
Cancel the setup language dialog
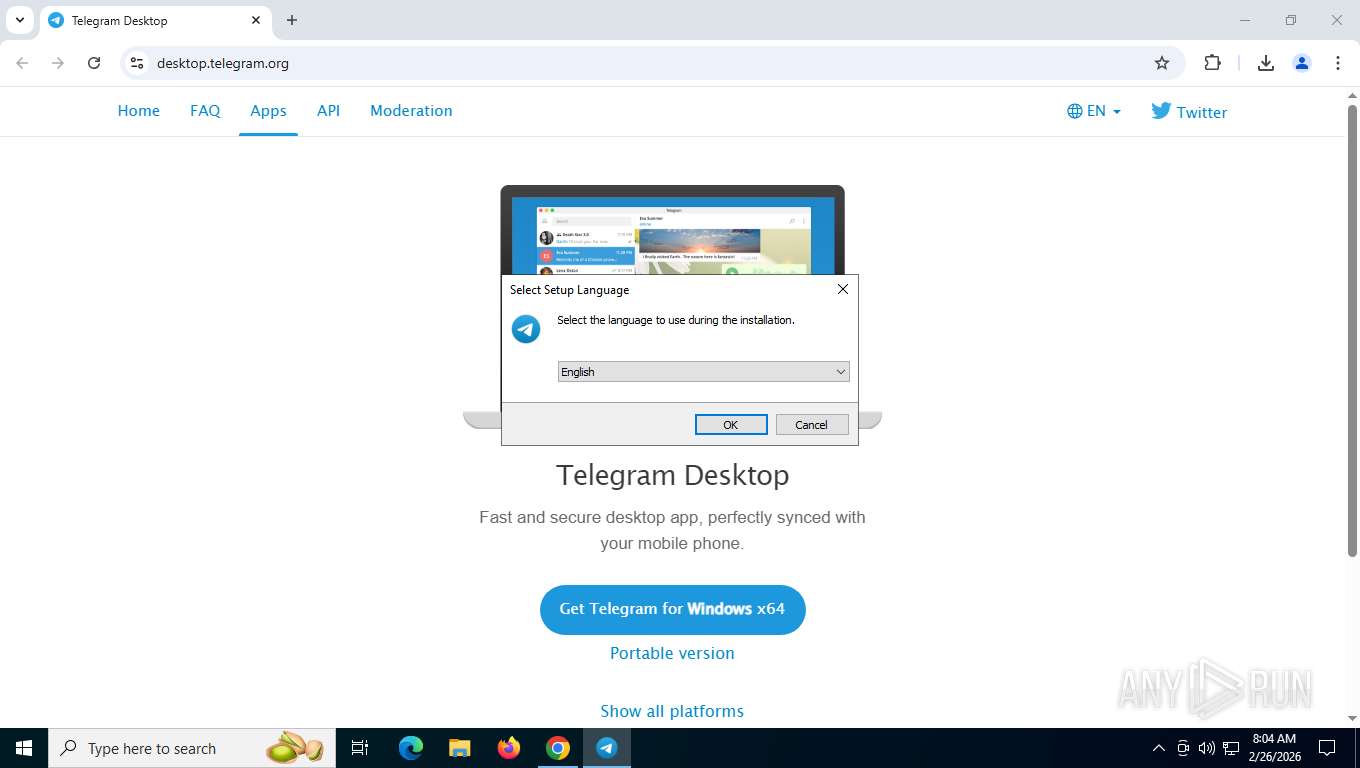pos(811,425)
